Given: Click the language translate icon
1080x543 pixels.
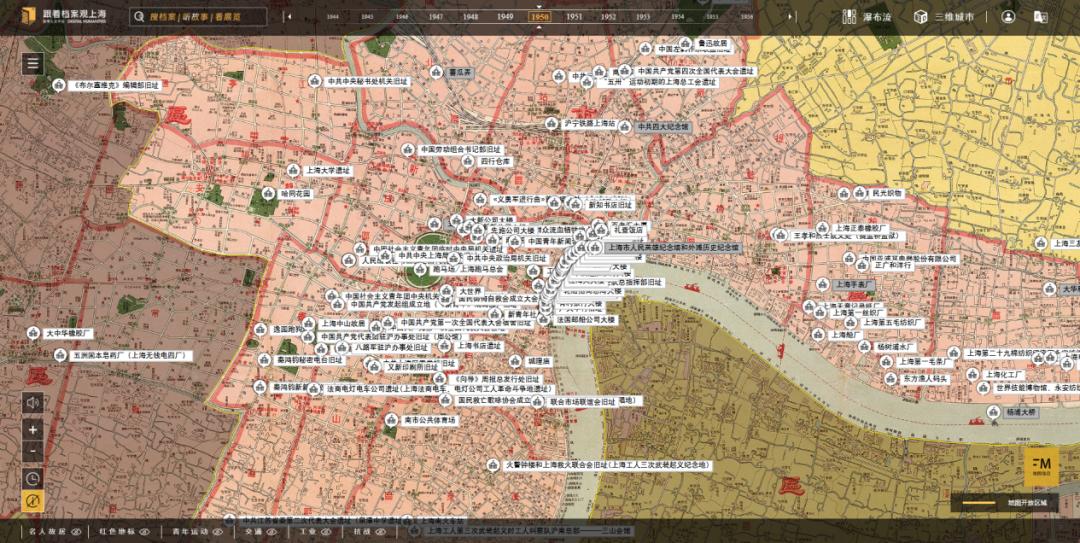Looking at the screenshot, I should pos(1041,17).
